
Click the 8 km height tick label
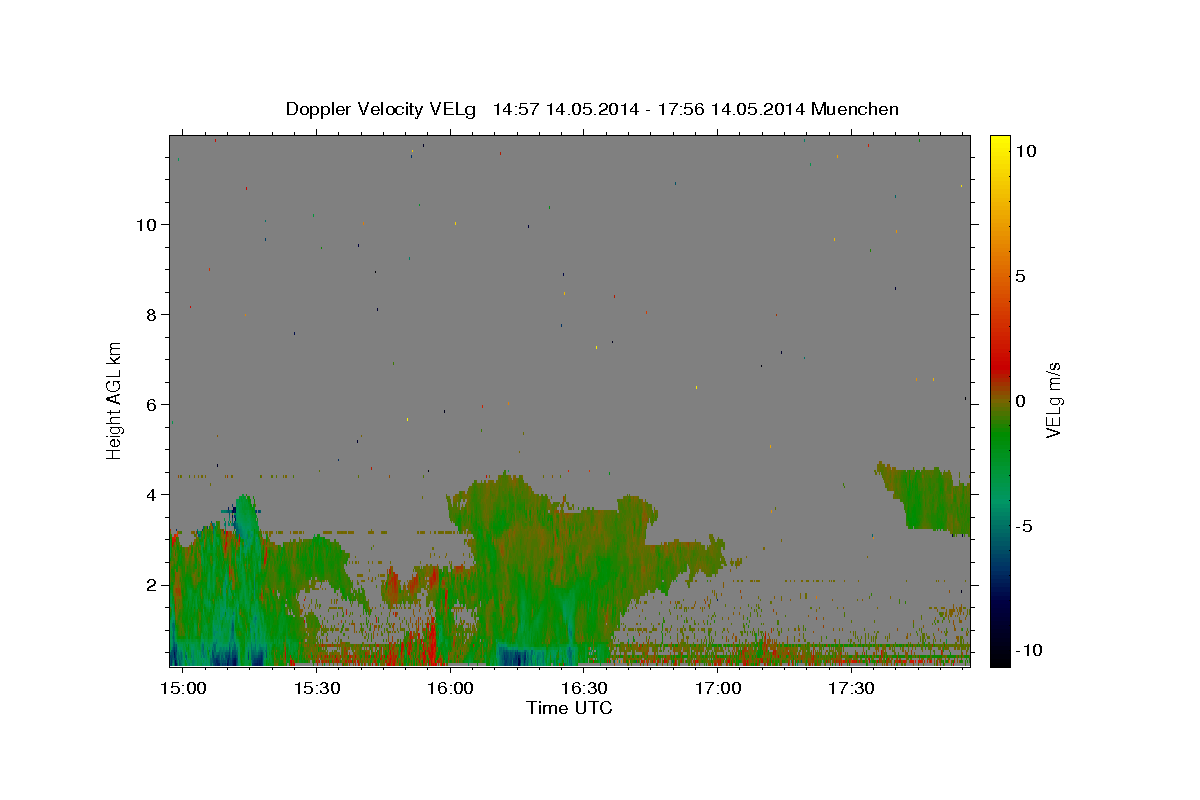[151, 315]
